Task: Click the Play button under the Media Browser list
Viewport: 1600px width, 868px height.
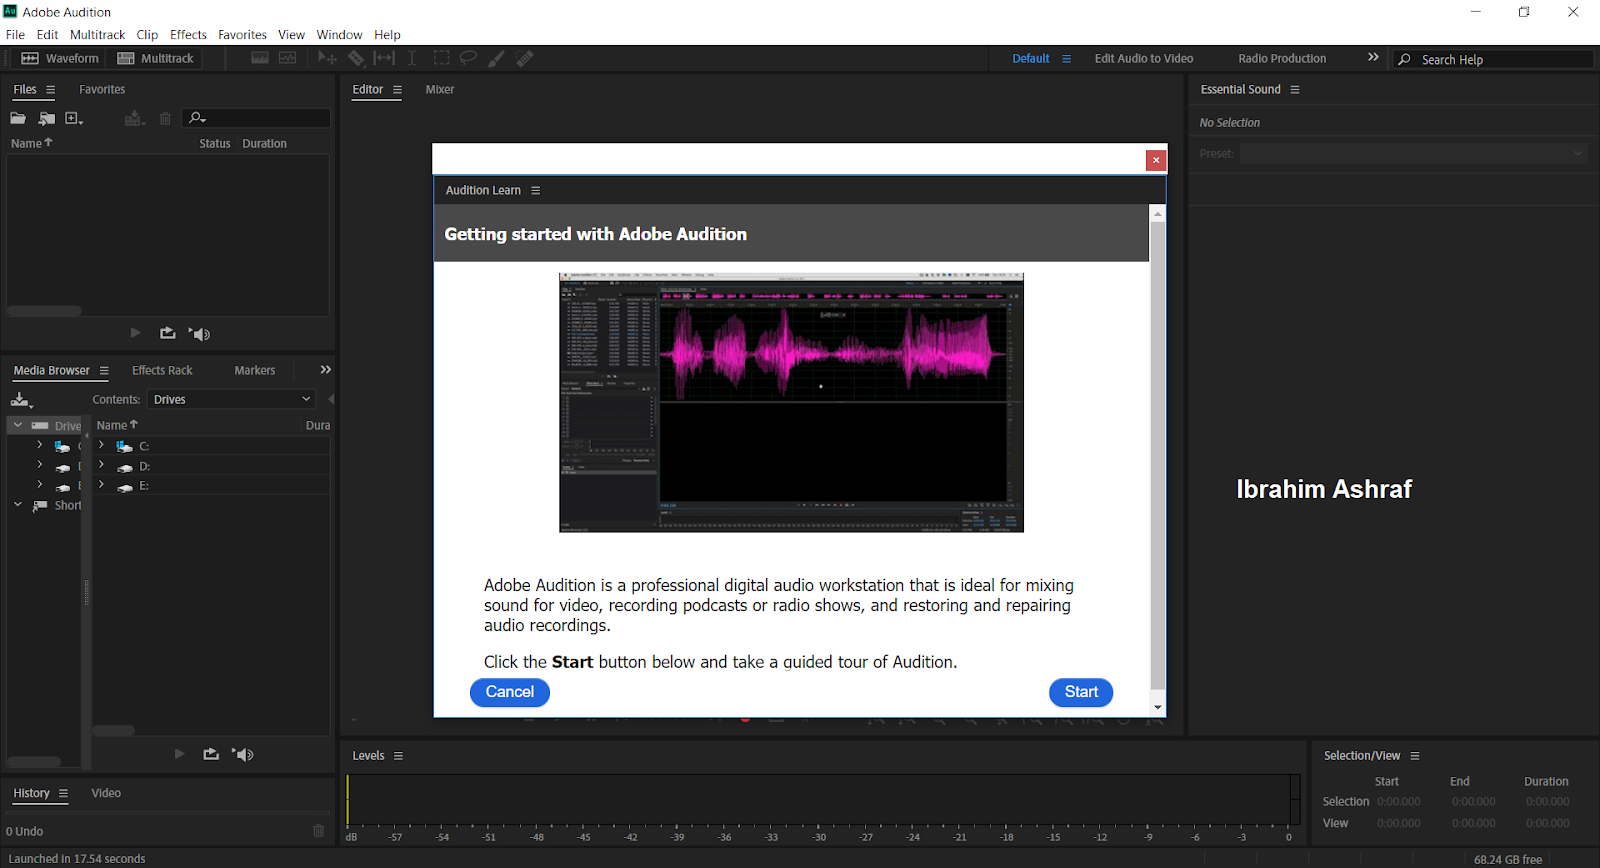Action: pyautogui.click(x=179, y=754)
